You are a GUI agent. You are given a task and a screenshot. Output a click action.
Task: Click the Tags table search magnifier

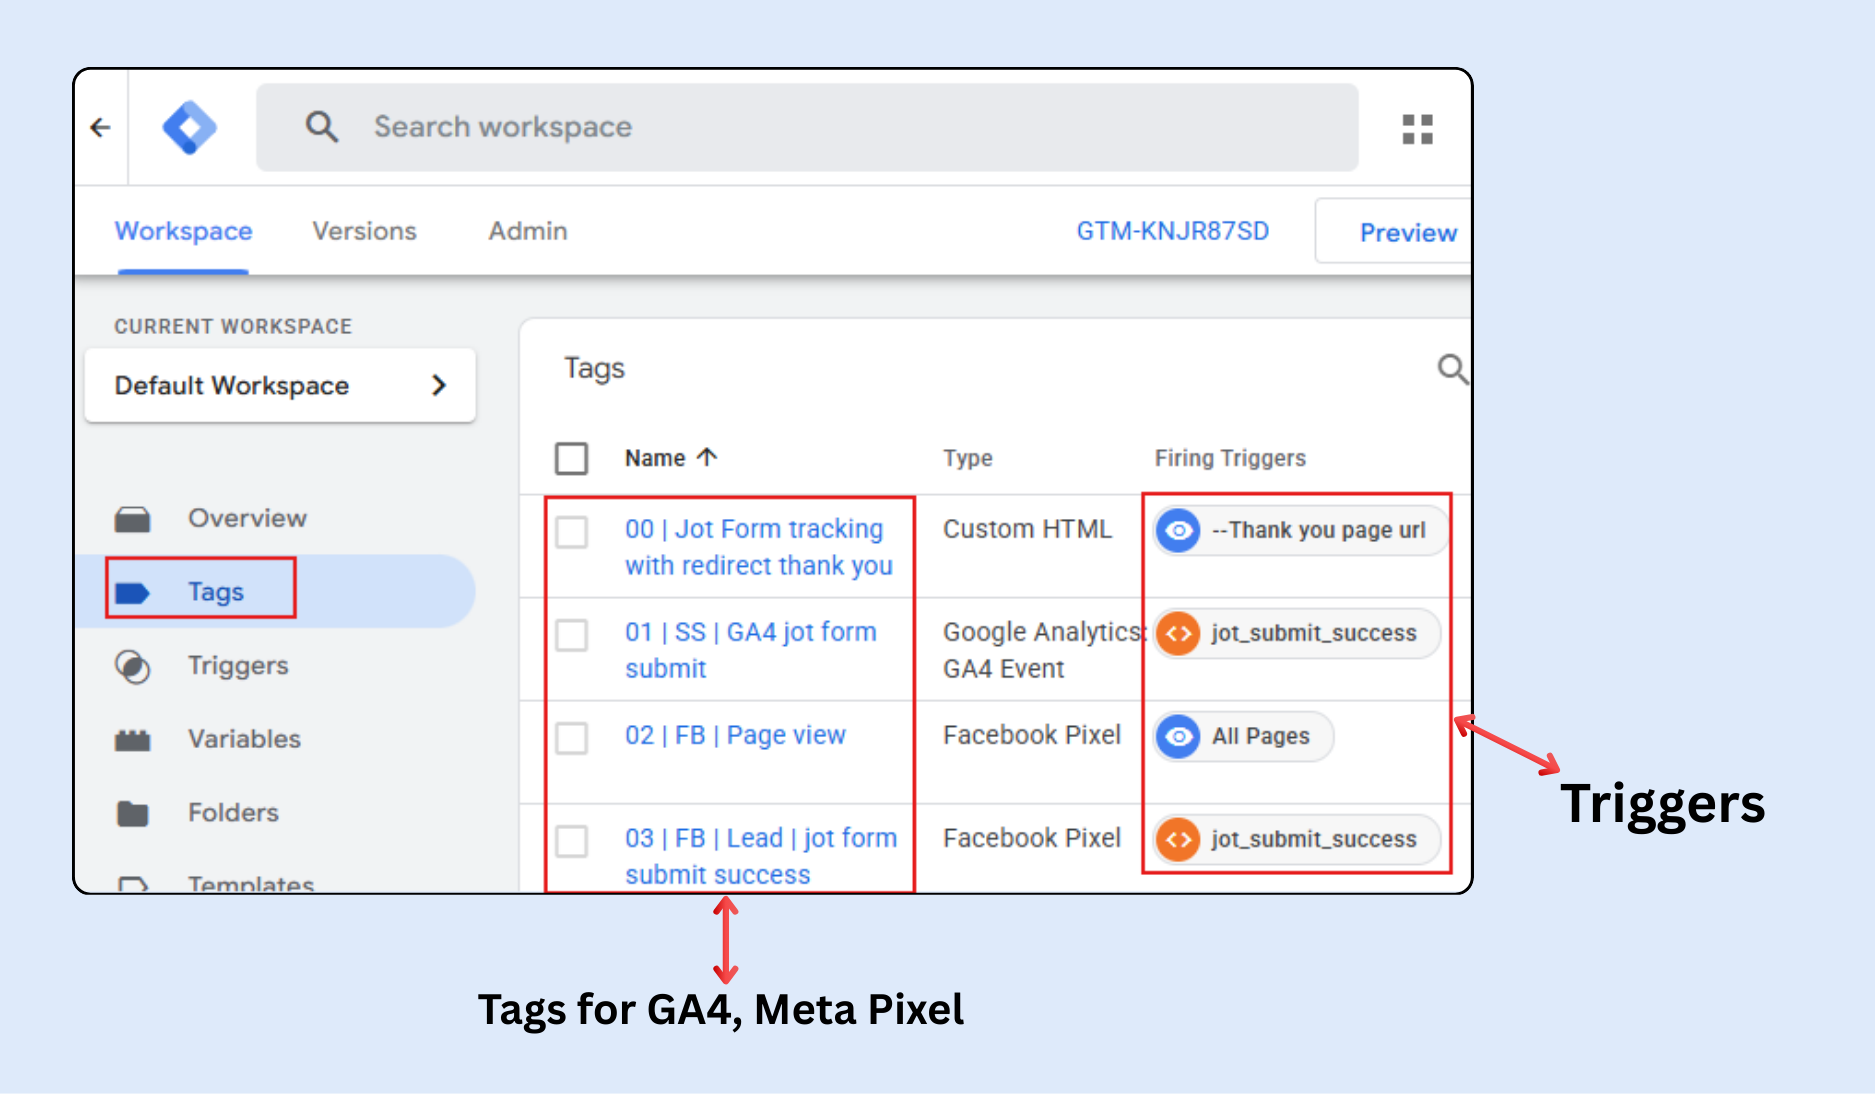(1451, 369)
